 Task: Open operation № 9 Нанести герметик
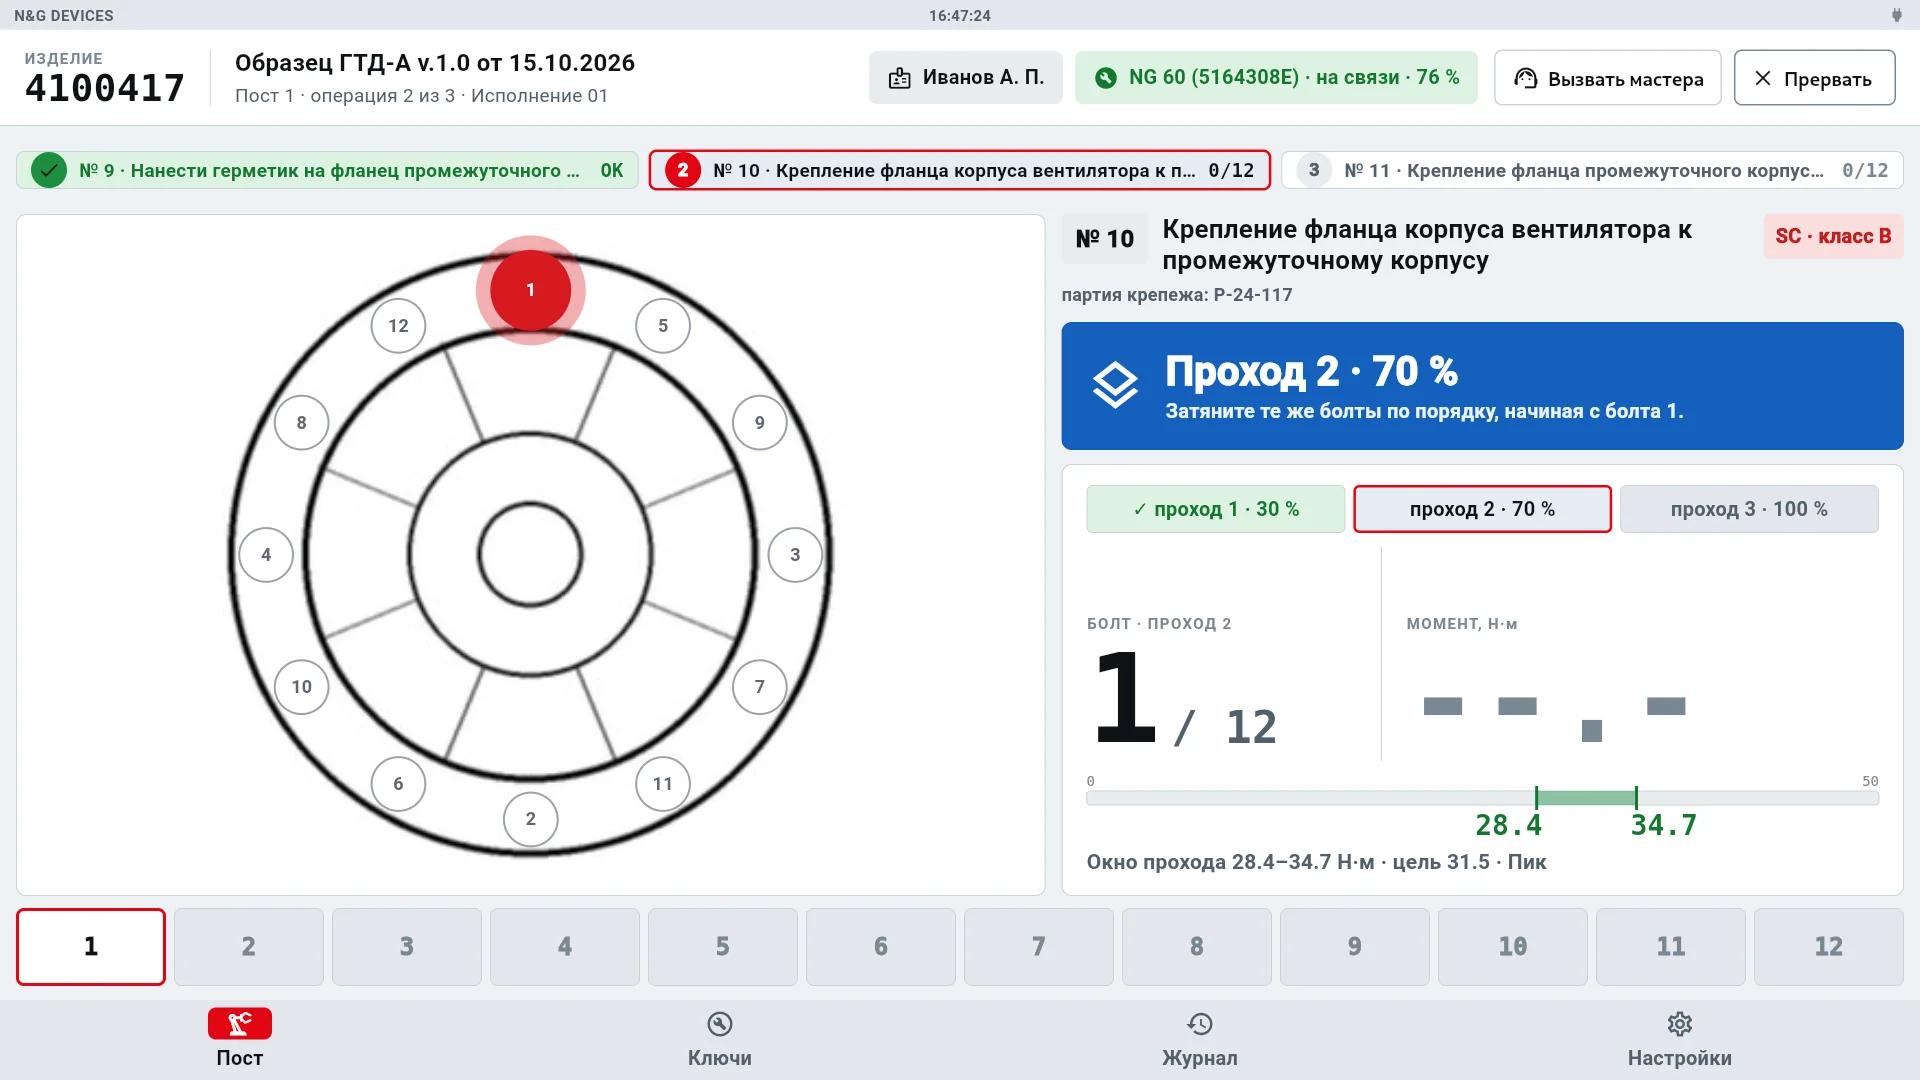327,170
